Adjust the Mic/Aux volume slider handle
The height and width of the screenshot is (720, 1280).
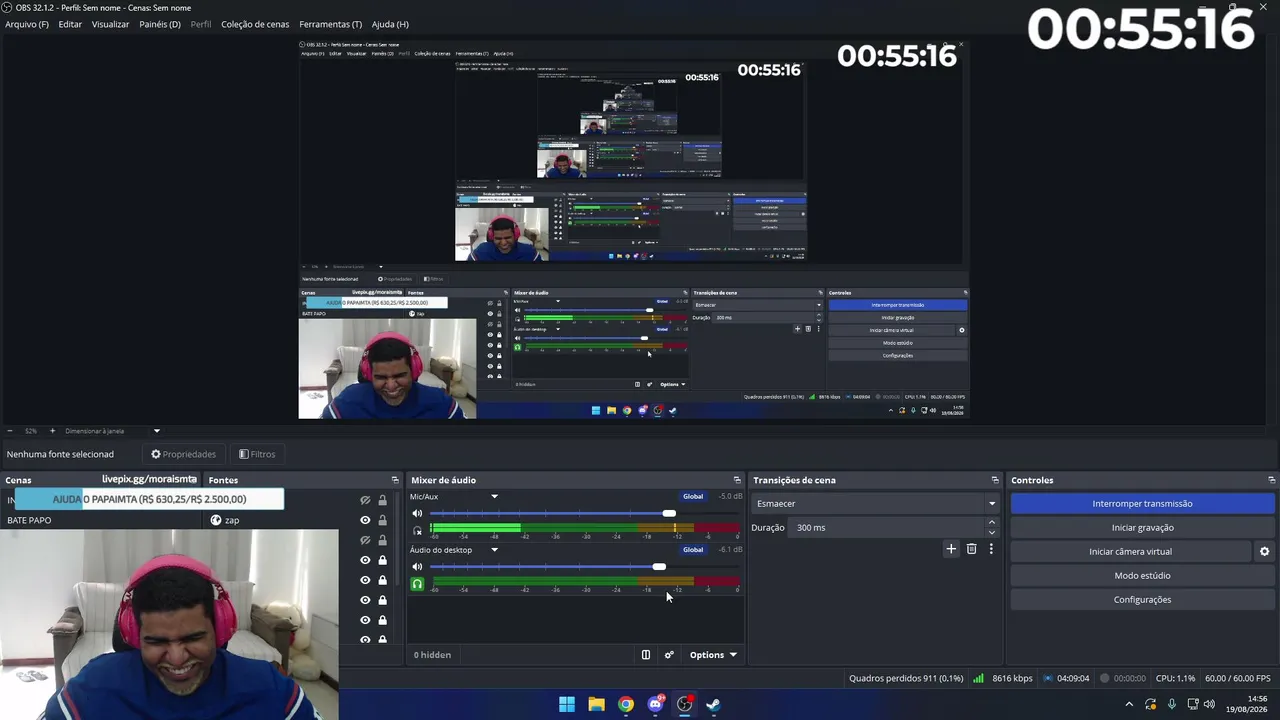[x=669, y=513]
